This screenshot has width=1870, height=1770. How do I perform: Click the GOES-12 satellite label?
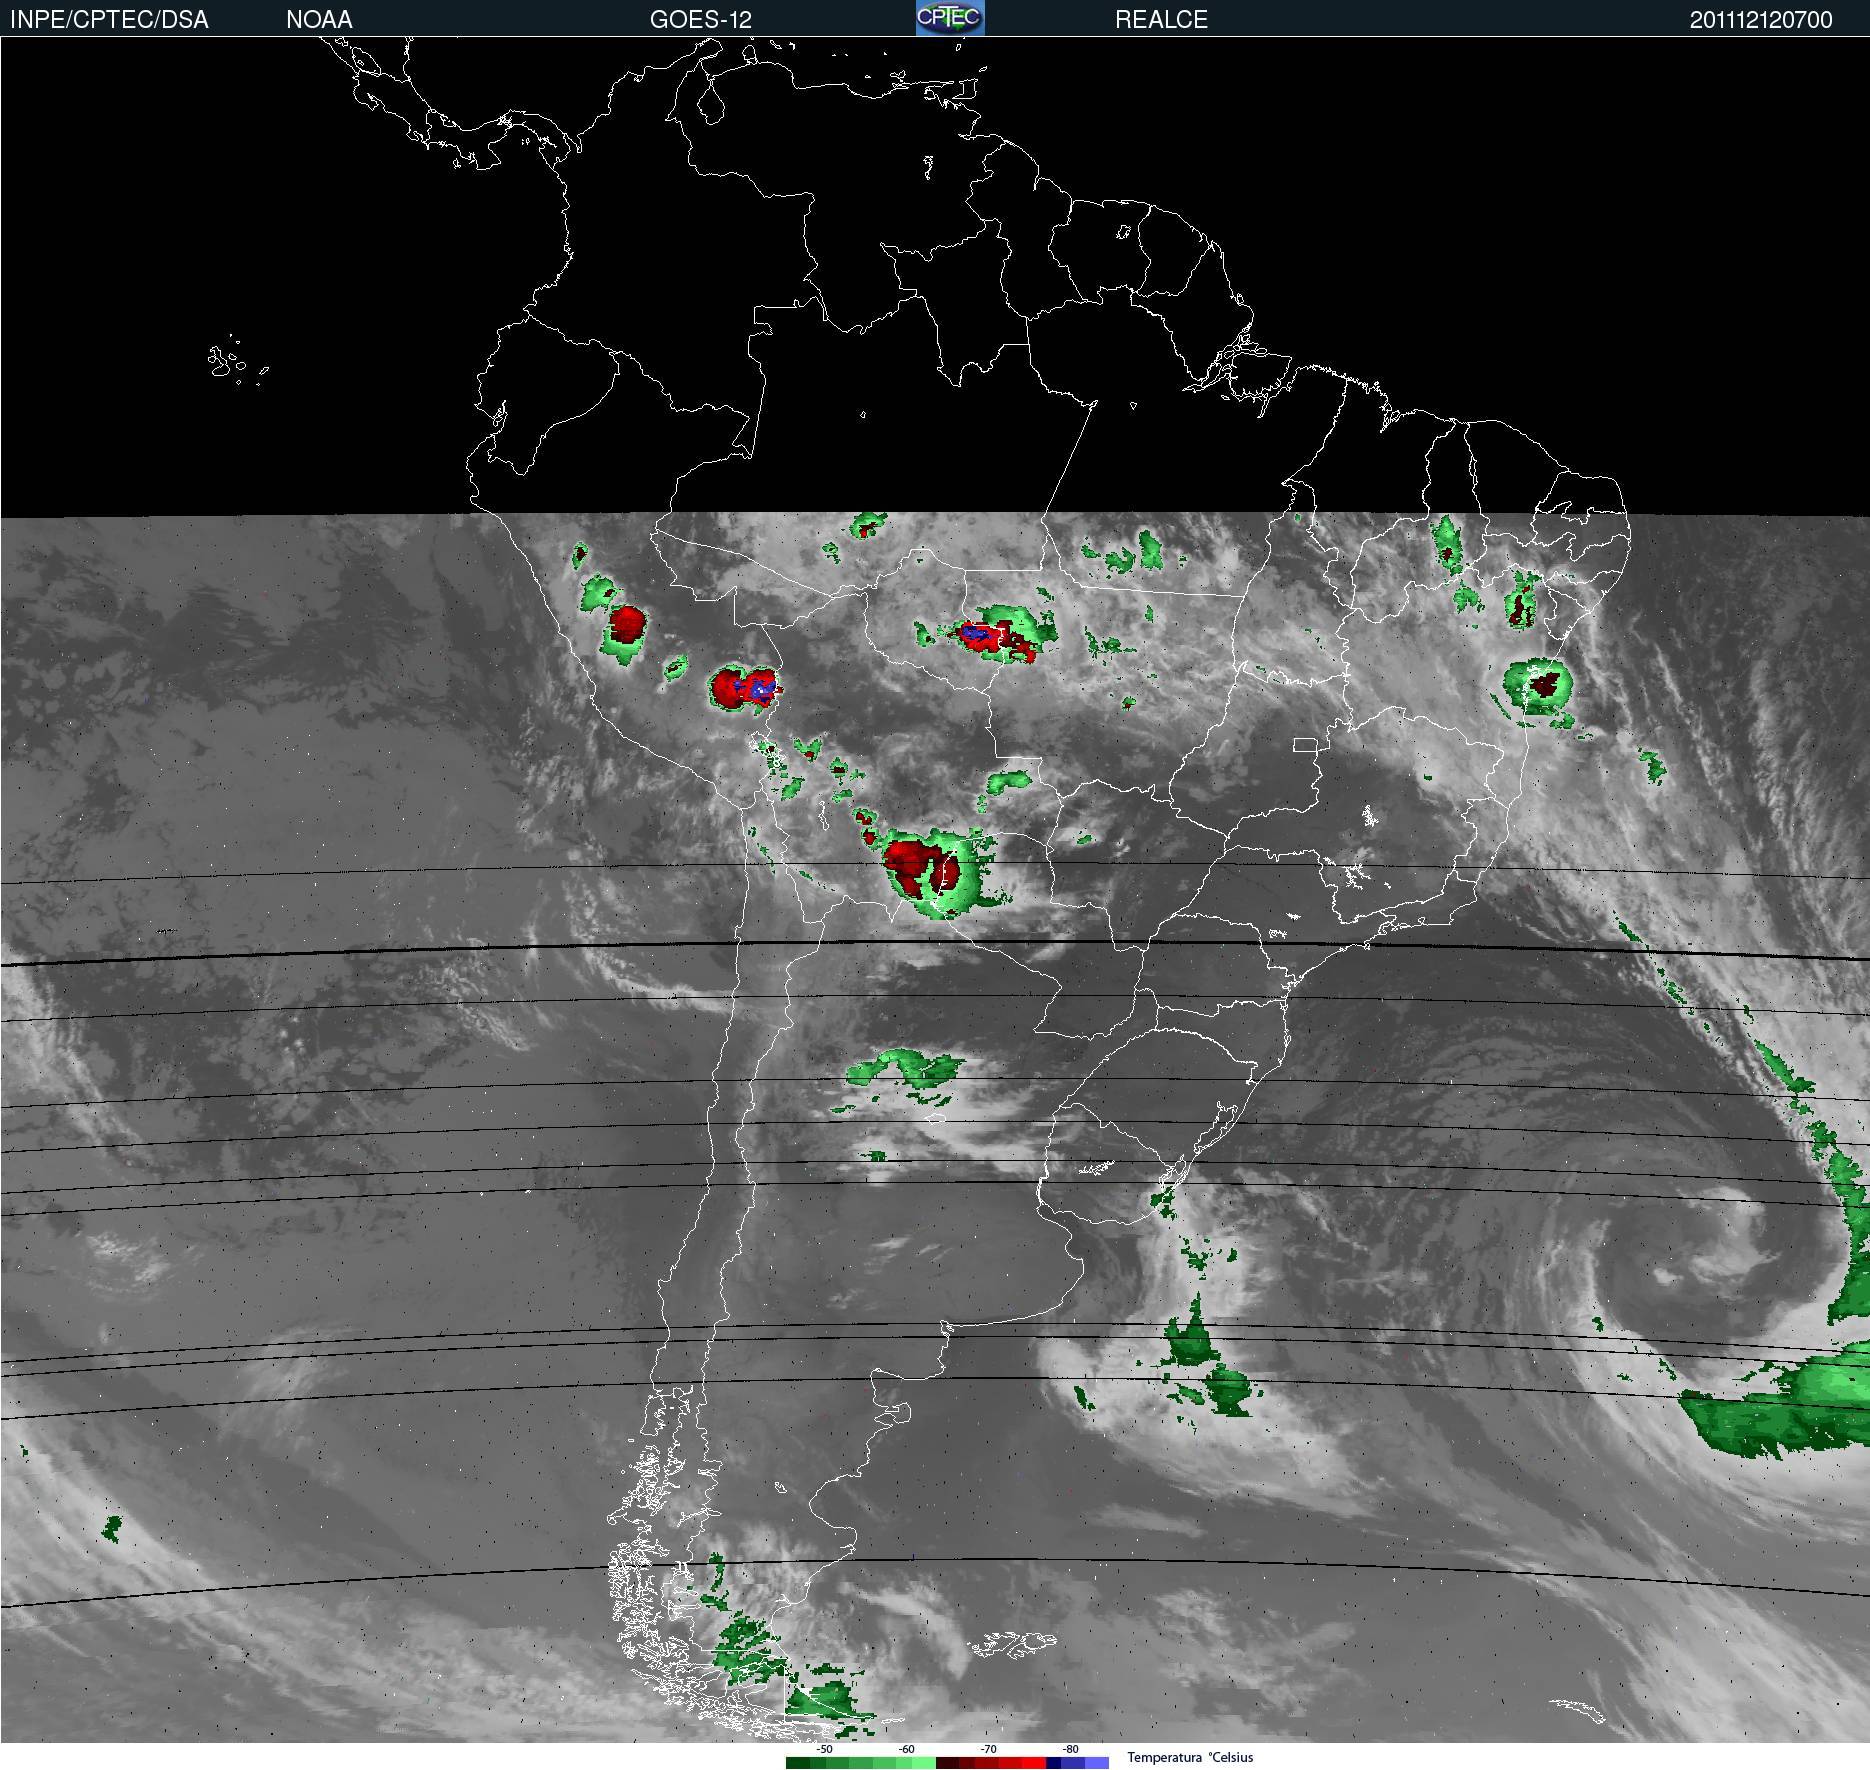click(x=700, y=20)
